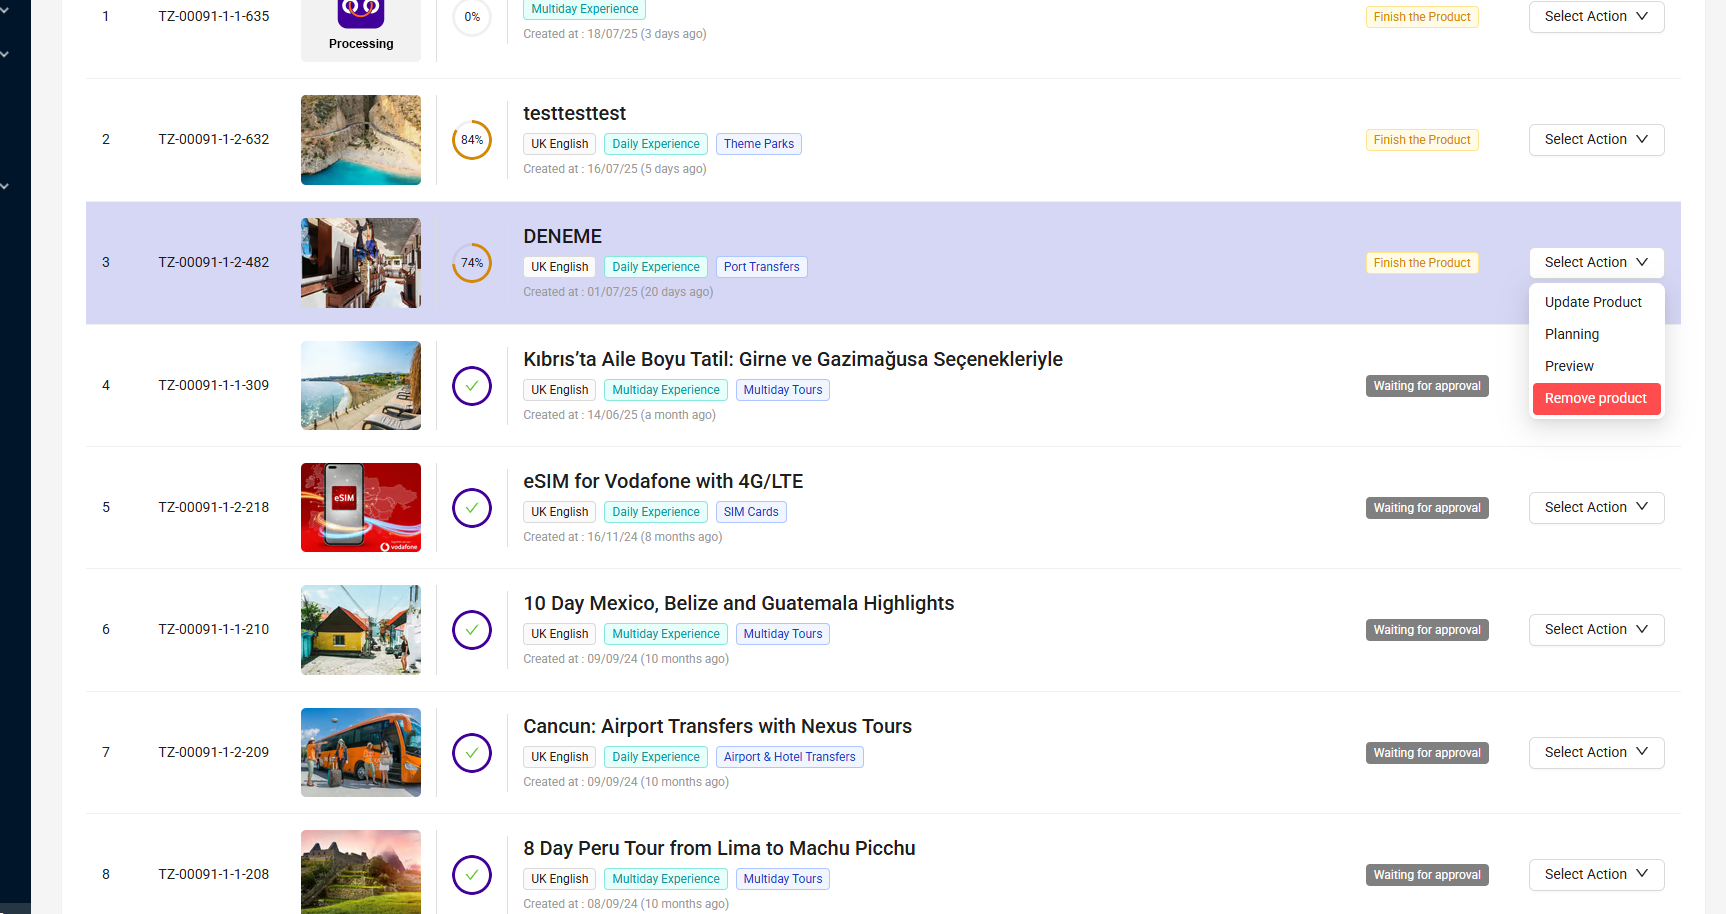The image size is (1726, 914).
Task: Open the eSIM Vodafone product thumbnail
Action: (361, 508)
